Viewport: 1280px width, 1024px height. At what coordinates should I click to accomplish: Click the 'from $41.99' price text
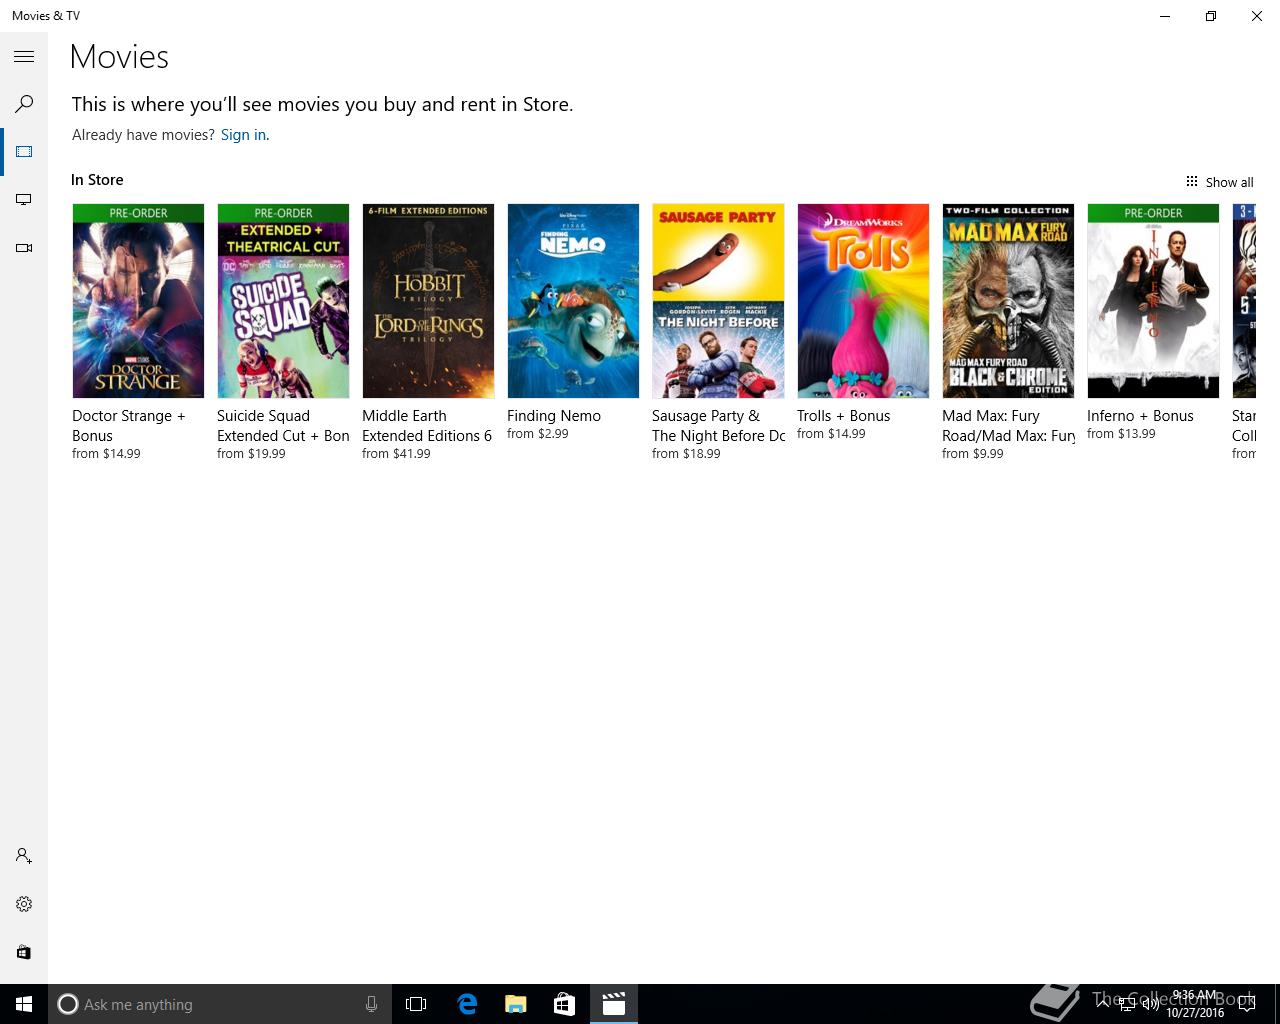(396, 454)
